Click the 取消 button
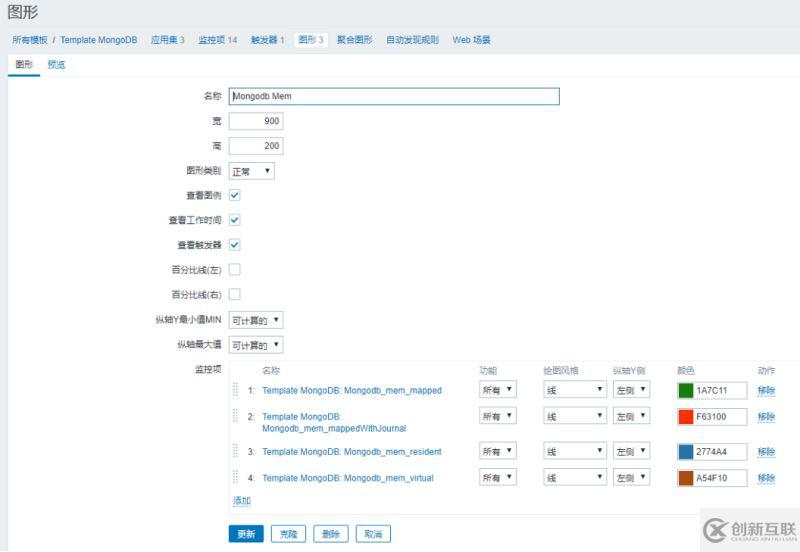800x552 pixels. pyautogui.click(x=373, y=534)
